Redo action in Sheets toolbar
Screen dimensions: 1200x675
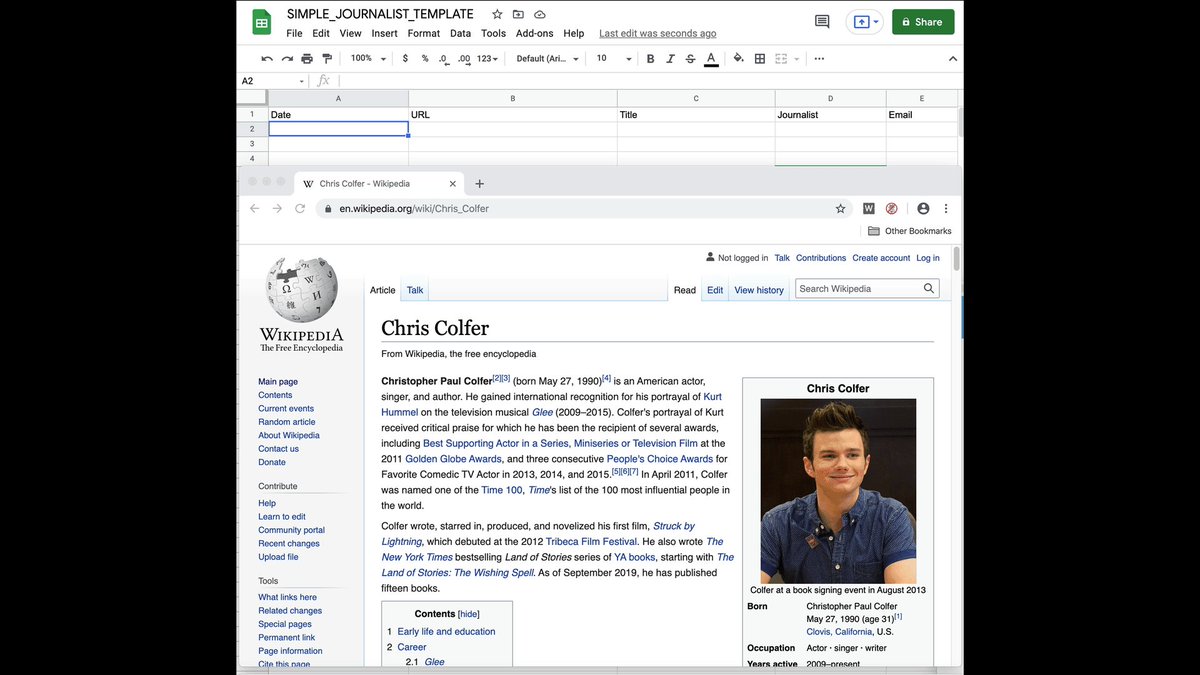coord(287,59)
